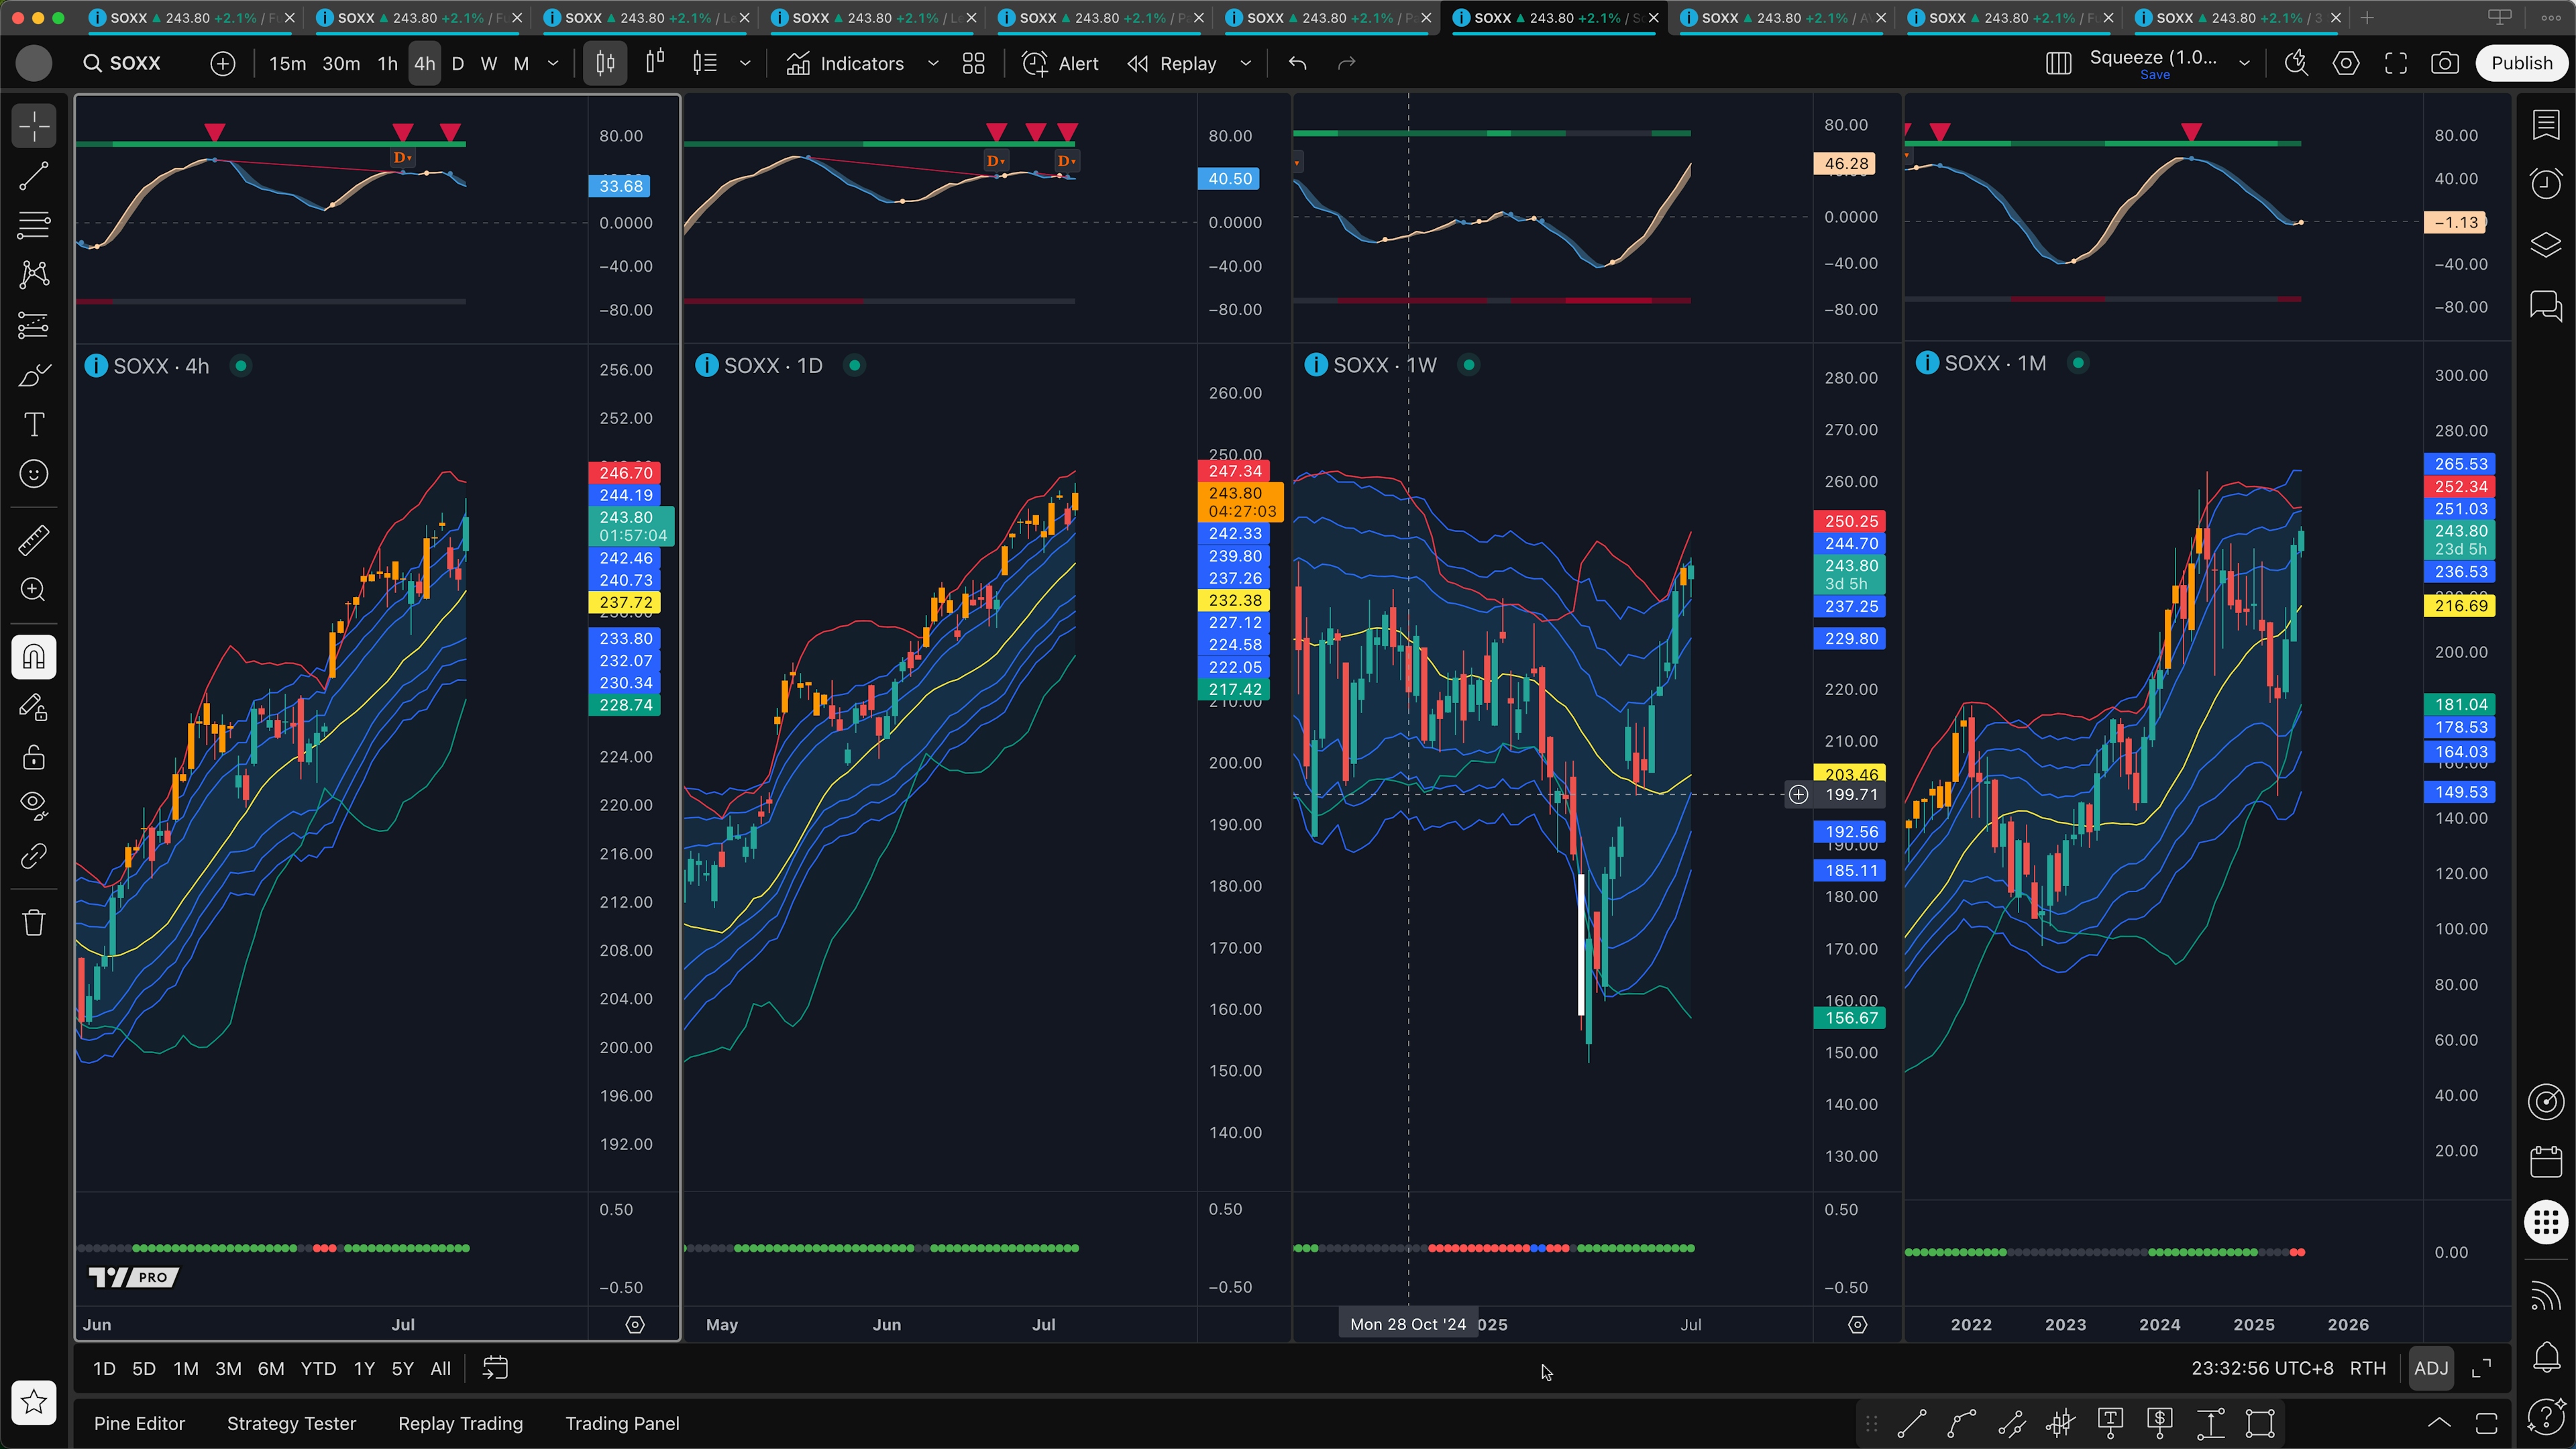Screen dimensions: 2576x1449
Task: Open 4h chart price scale settings gear
Action: pos(635,1325)
